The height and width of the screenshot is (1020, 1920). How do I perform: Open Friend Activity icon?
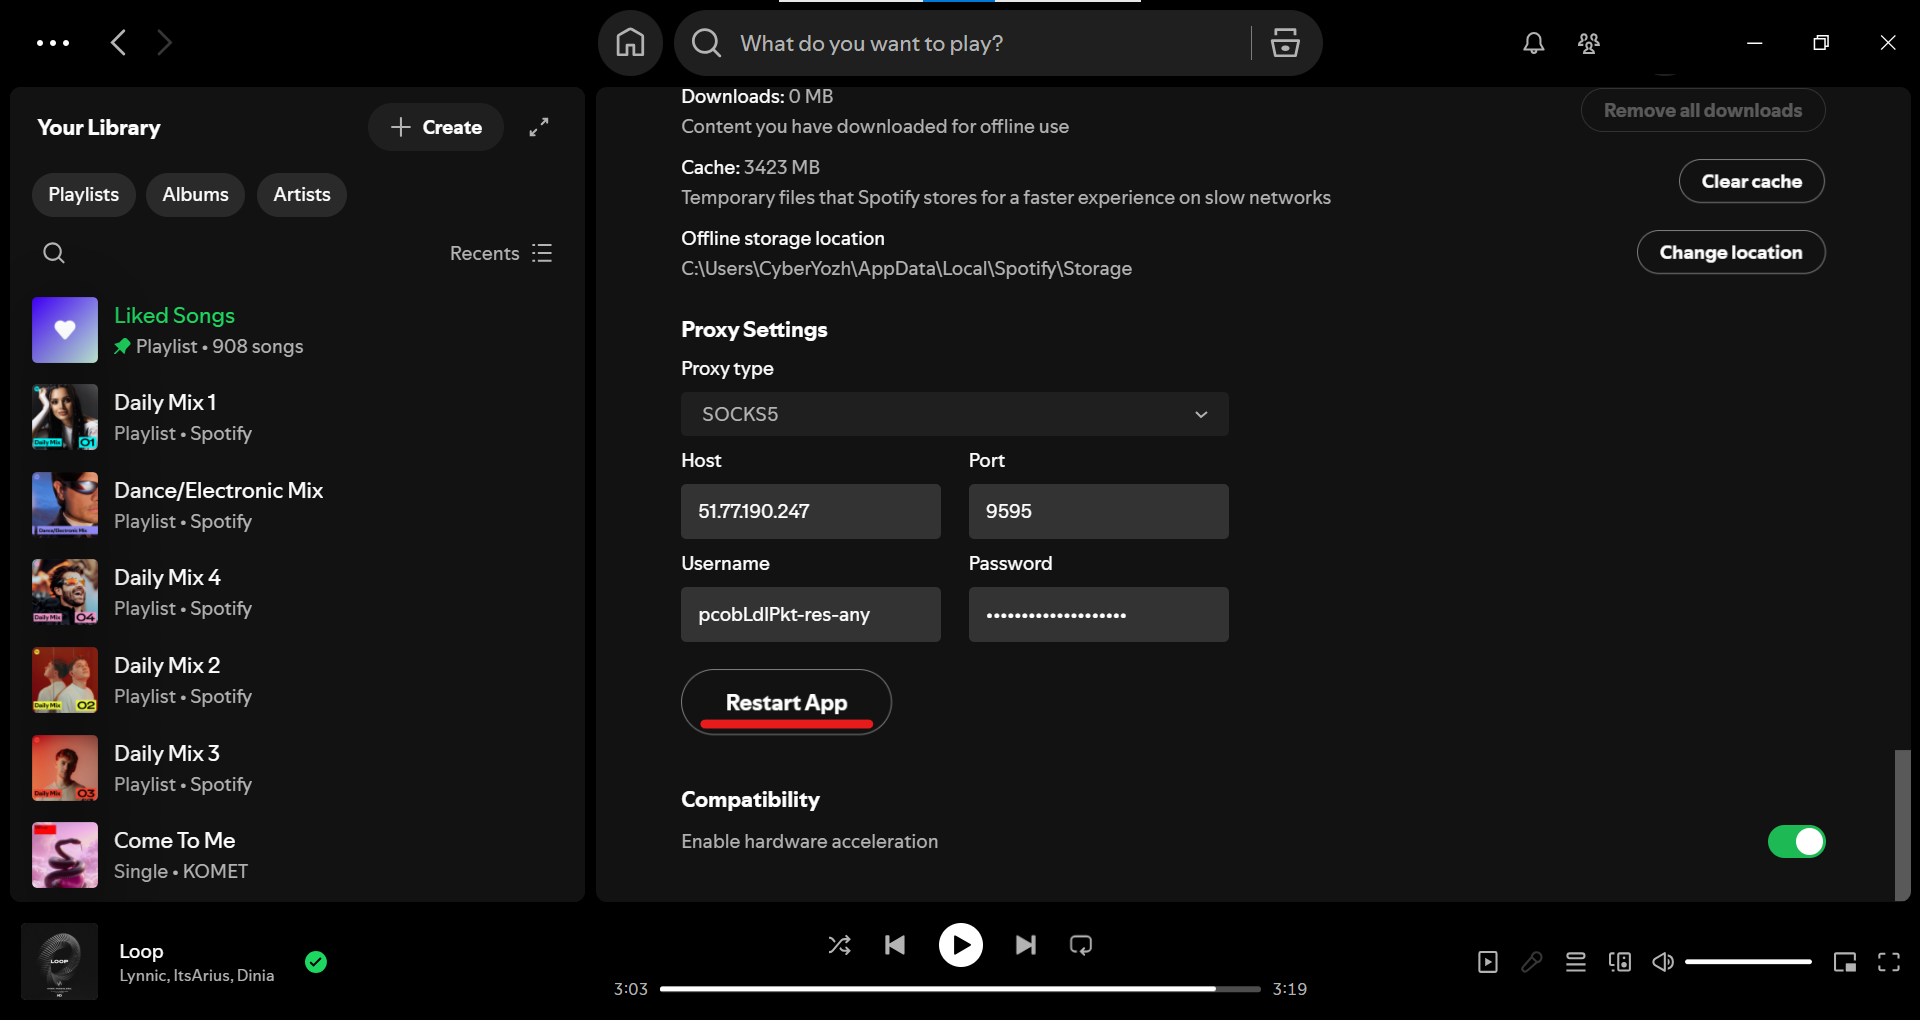1588,43
